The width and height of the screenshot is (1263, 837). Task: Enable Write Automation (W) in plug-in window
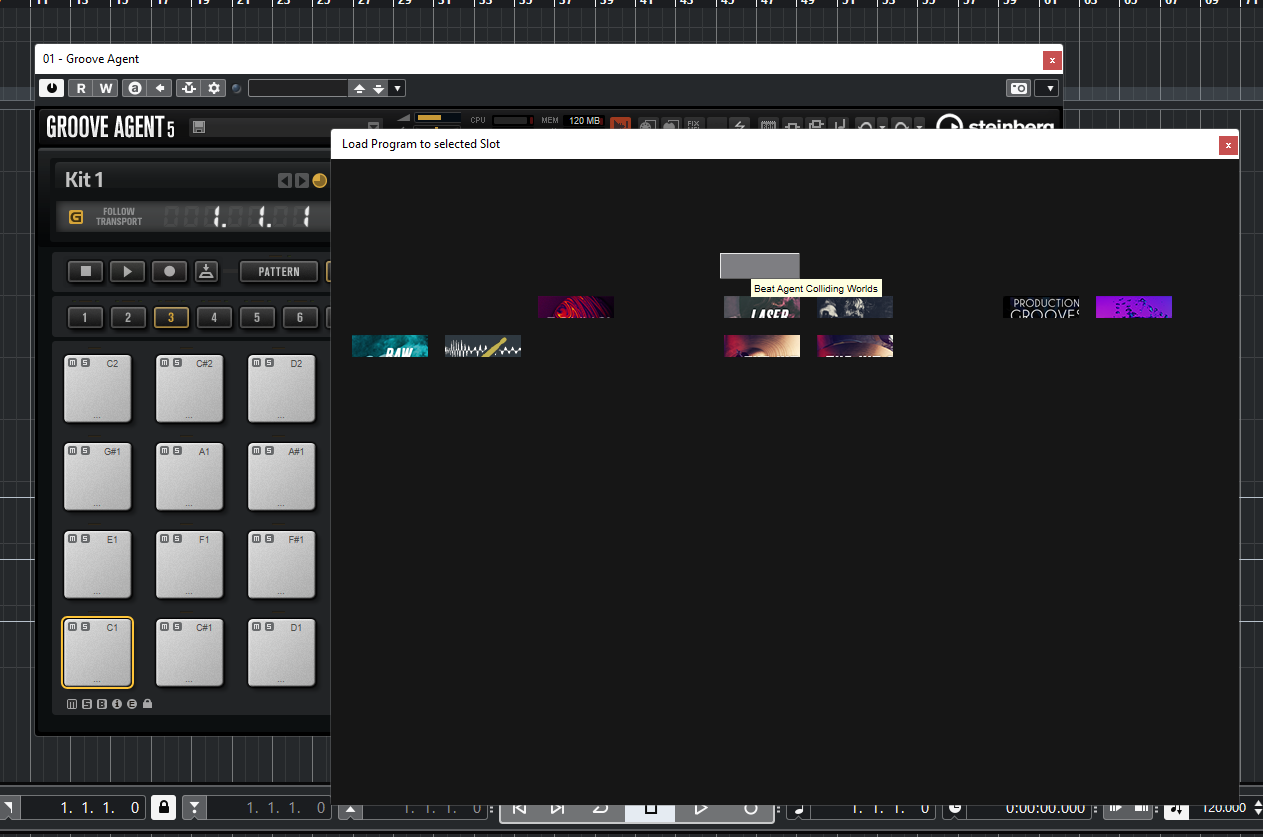tap(106, 88)
